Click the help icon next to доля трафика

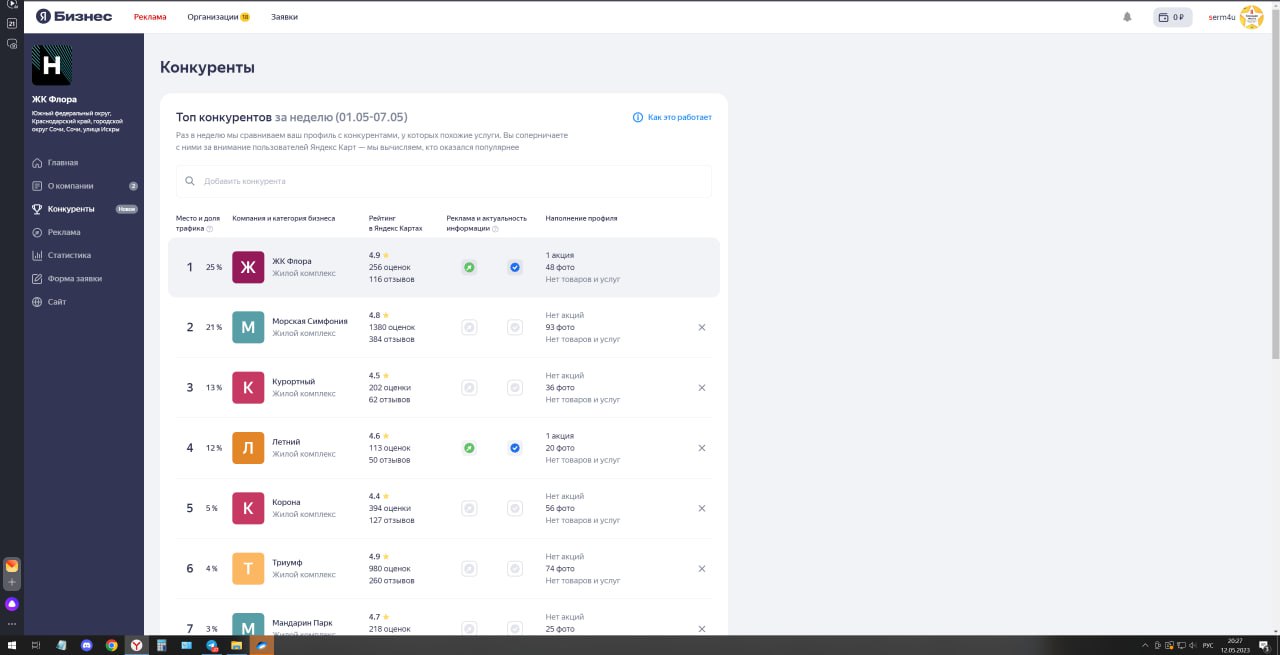(209, 229)
